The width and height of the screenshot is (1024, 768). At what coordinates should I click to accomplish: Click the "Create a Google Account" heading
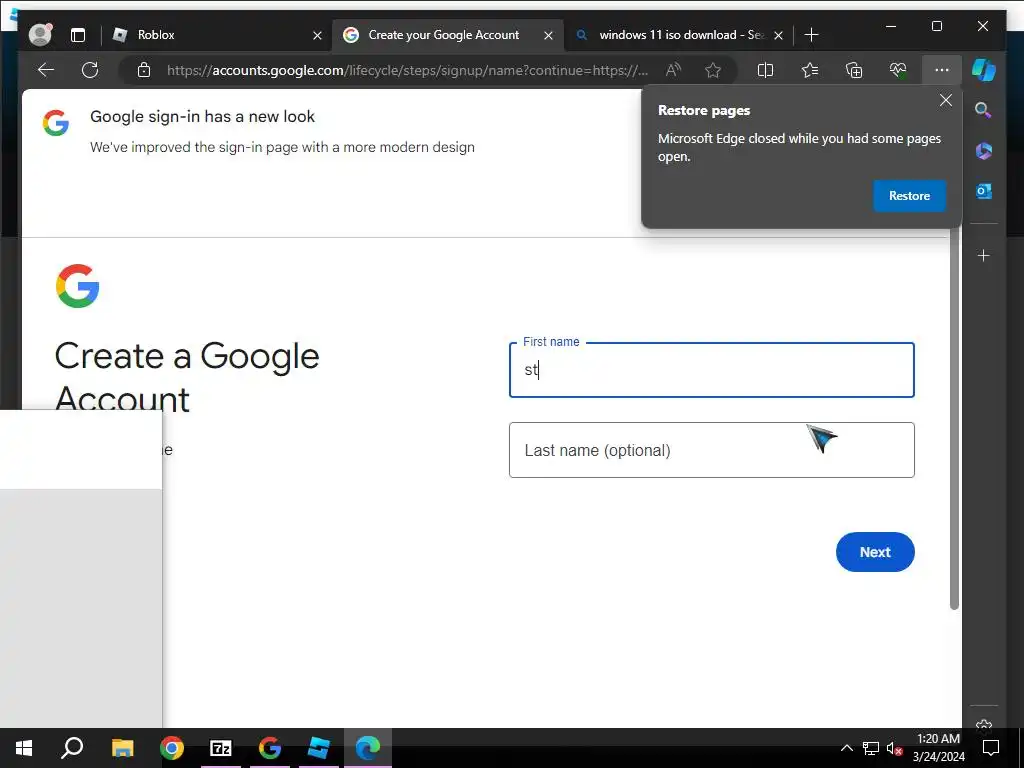187,377
